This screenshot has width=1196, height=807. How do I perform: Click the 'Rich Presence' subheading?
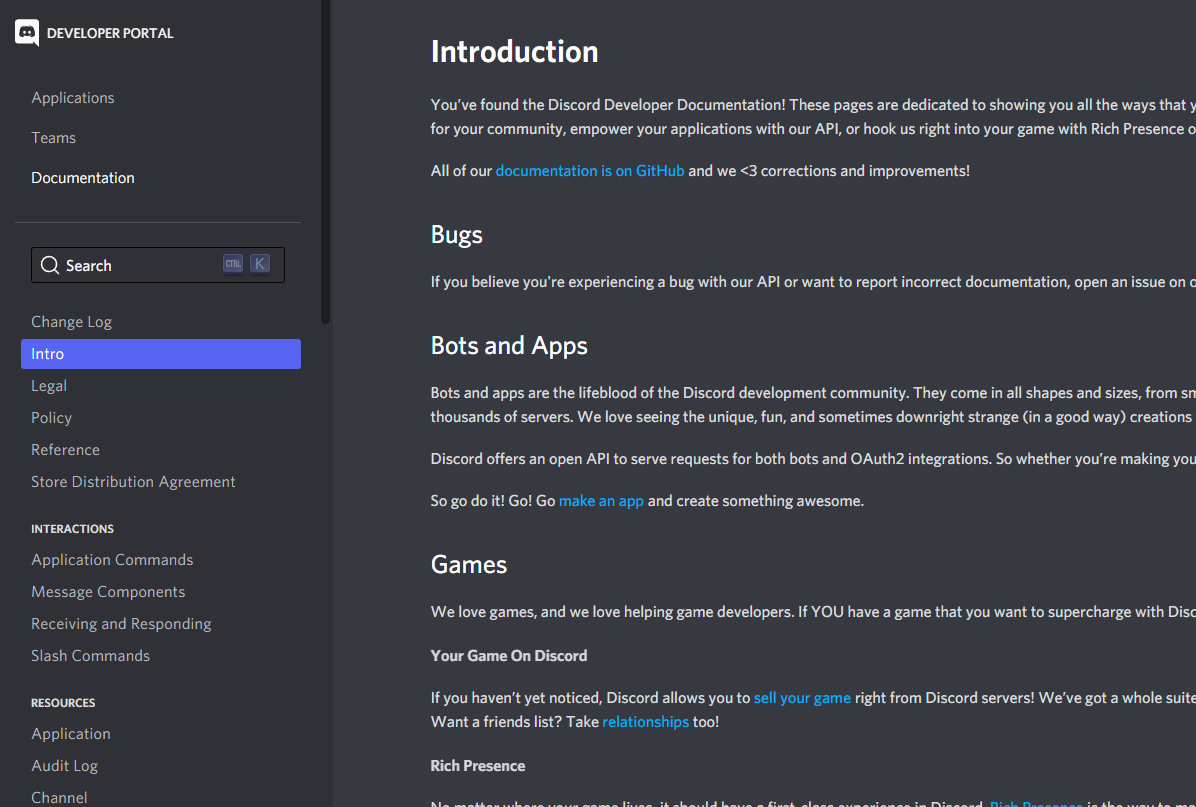click(477, 766)
